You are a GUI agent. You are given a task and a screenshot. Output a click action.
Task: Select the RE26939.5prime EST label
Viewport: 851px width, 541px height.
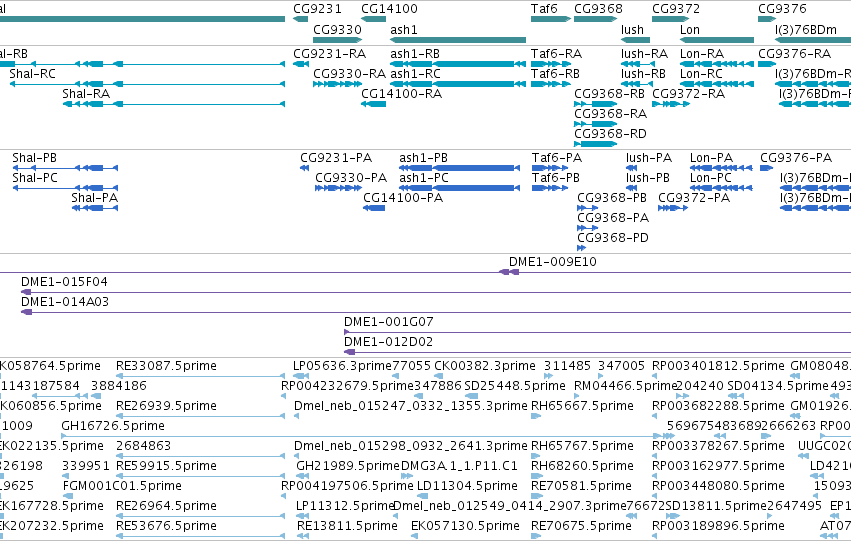tap(166, 405)
